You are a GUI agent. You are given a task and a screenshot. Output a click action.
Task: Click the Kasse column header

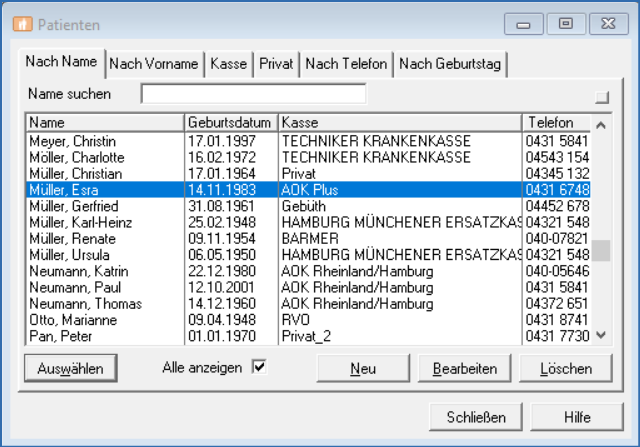(x=400, y=122)
